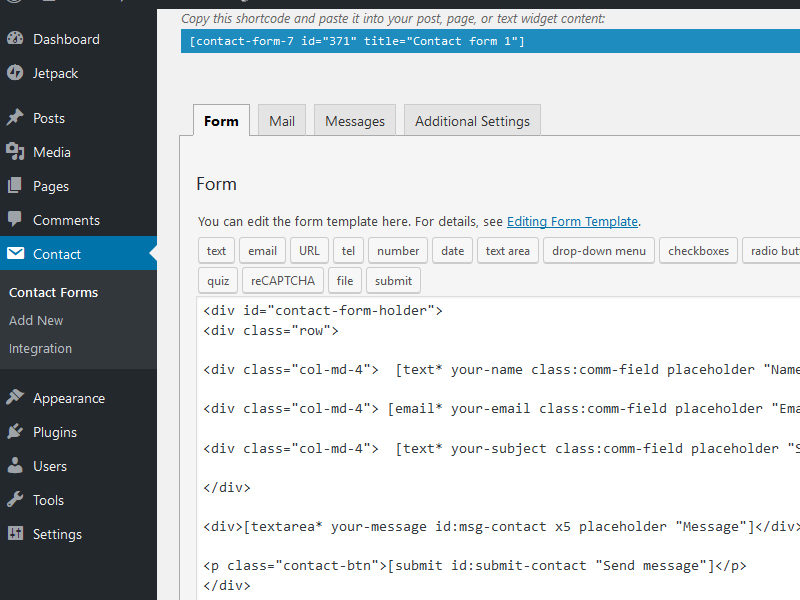The image size is (800, 600).
Task: Open Add New under Contact
Action: [36, 320]
